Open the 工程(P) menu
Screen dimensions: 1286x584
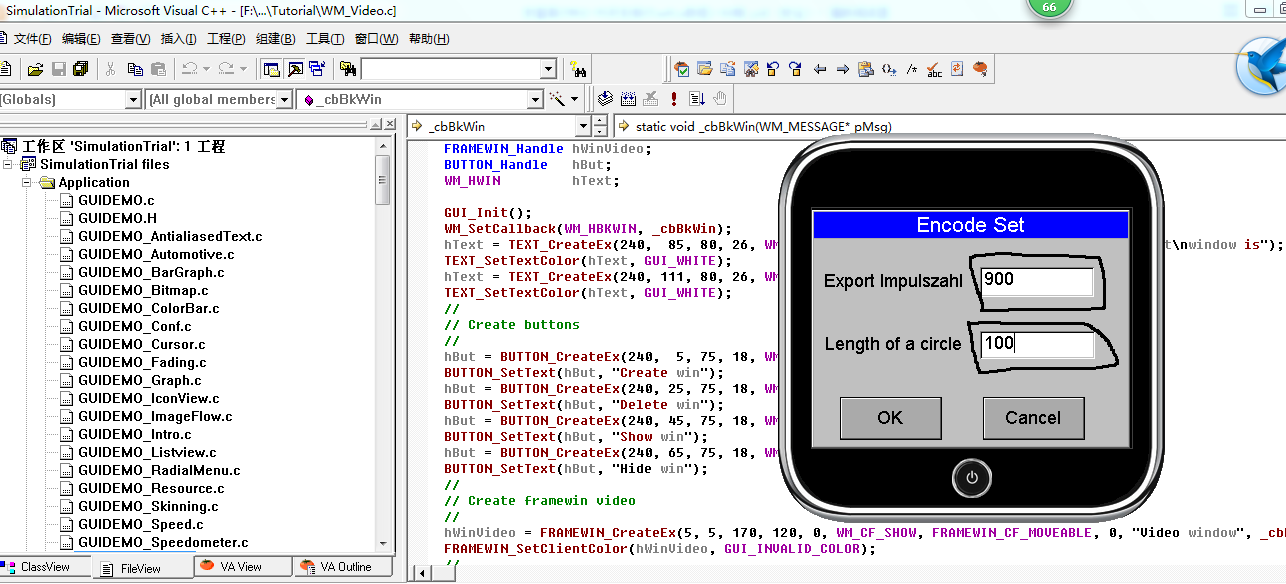pyautogui.click(x=226, y=39)
